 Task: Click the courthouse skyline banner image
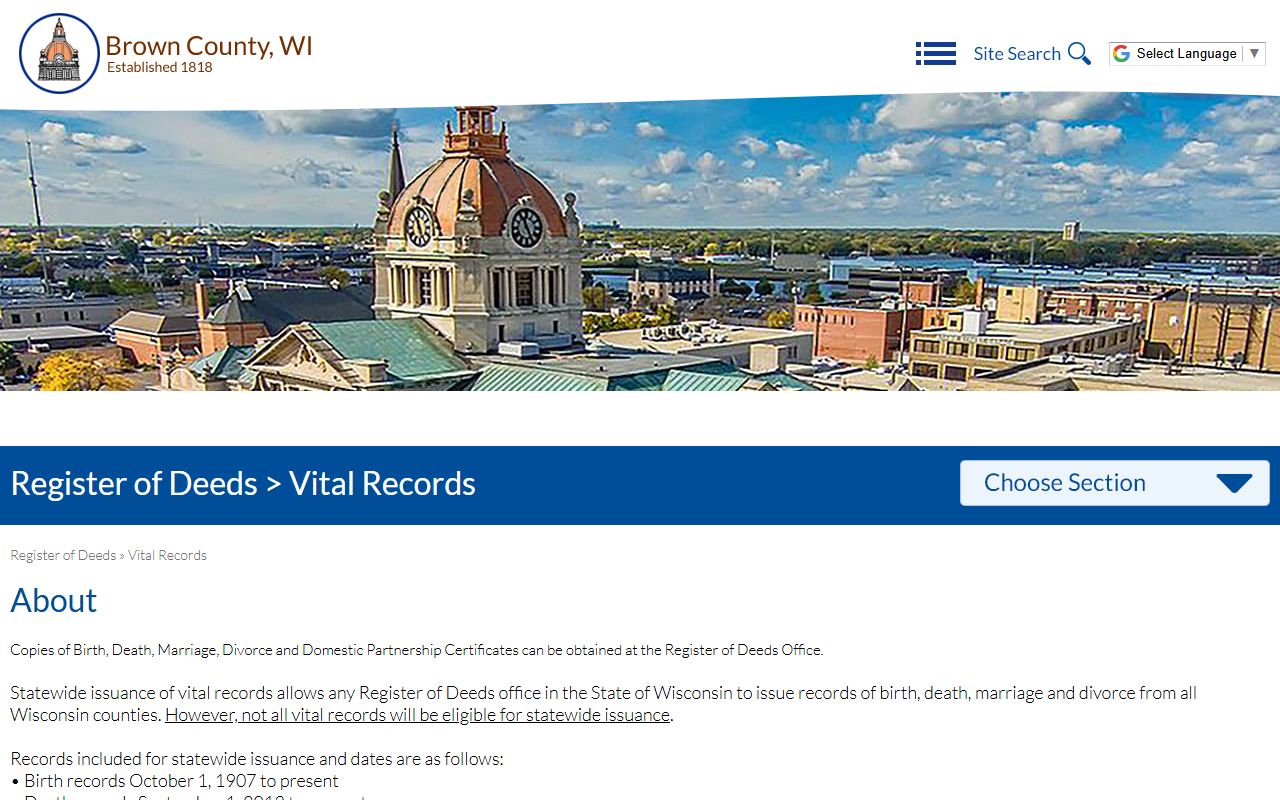click(x=640, y=243)
